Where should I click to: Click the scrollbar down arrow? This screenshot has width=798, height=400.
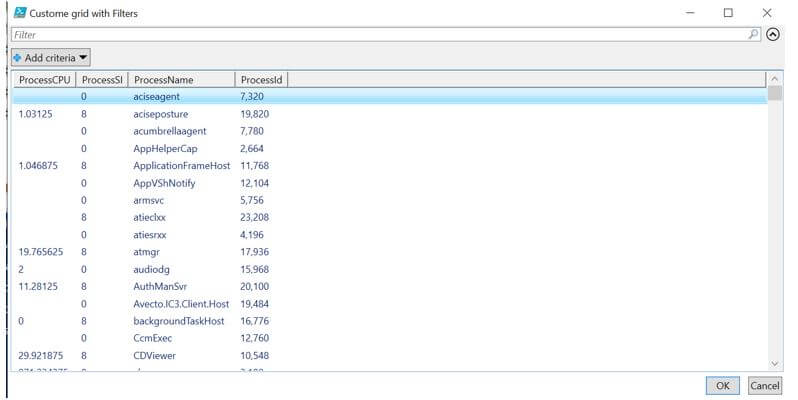click(x=775, y=364)
